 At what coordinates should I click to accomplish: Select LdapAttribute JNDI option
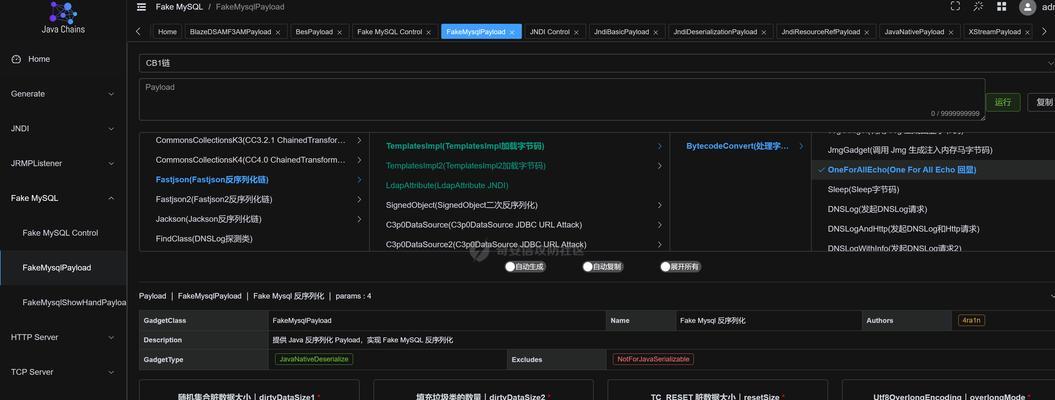(x=519, y=185)
